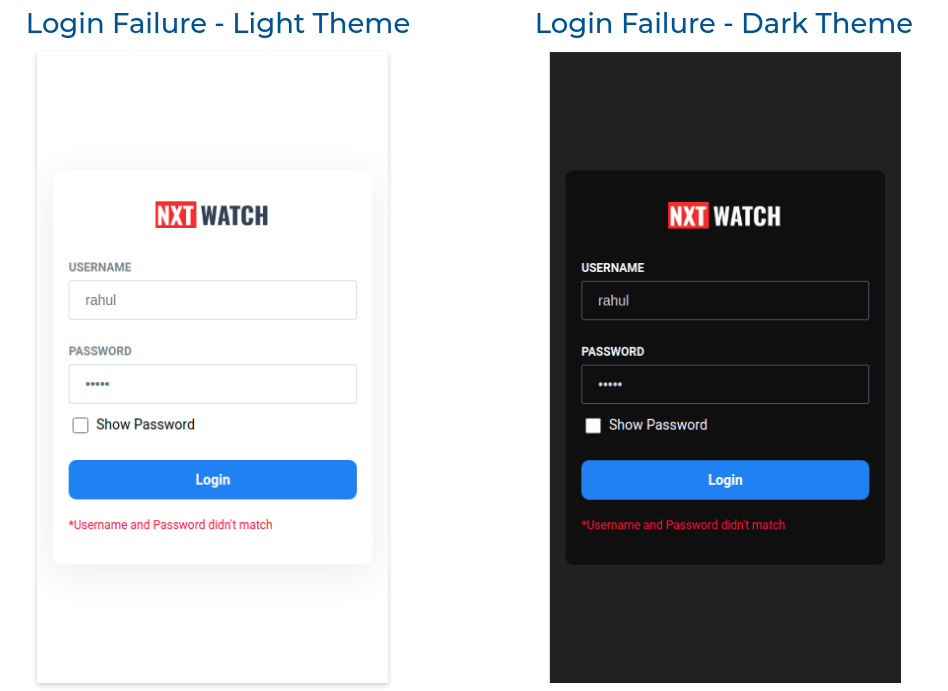
Task: Click the NXT Watch logo in light theme
Action: pos(212,215)
